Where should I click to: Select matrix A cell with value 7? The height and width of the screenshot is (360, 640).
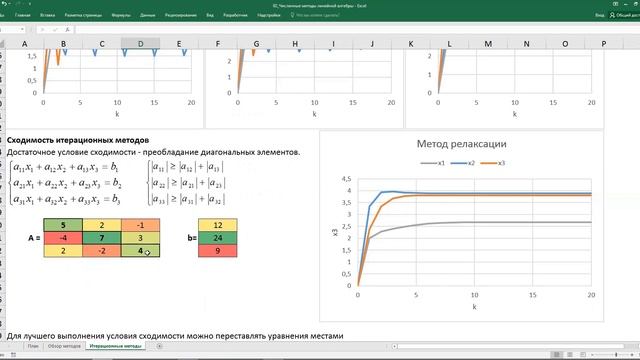[102, 238]
